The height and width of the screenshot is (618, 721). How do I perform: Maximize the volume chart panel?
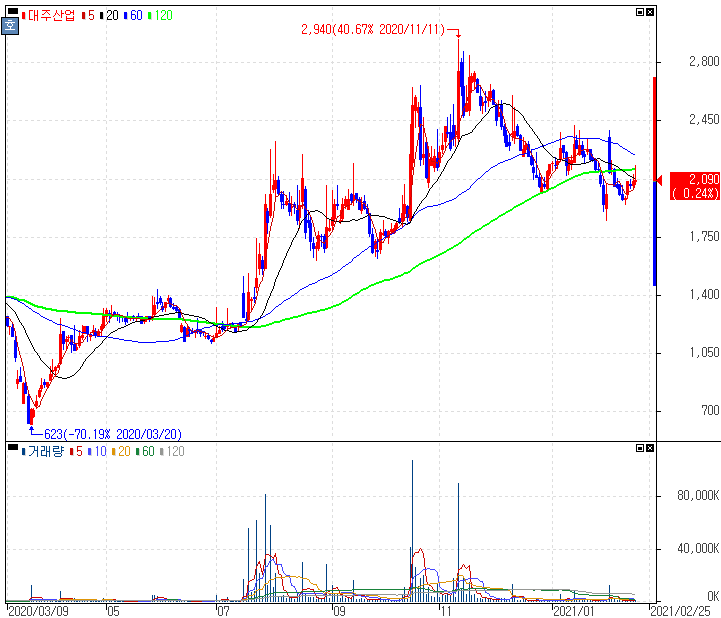point(640,448)
